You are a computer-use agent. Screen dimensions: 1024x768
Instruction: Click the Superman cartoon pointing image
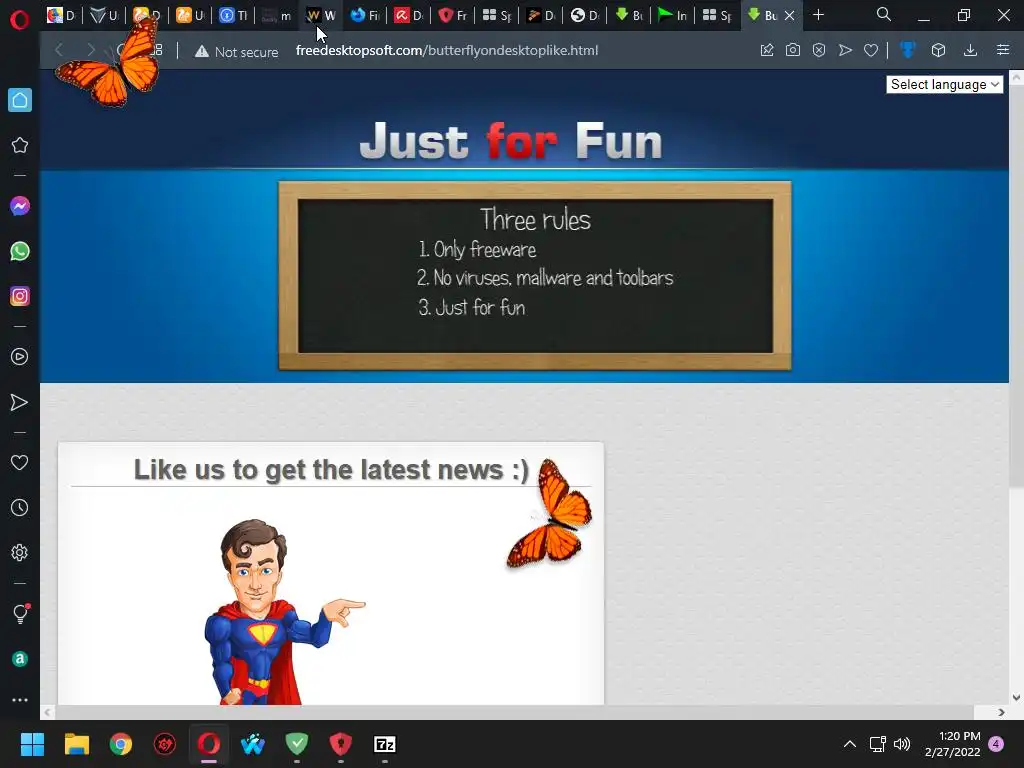point(285,611)
